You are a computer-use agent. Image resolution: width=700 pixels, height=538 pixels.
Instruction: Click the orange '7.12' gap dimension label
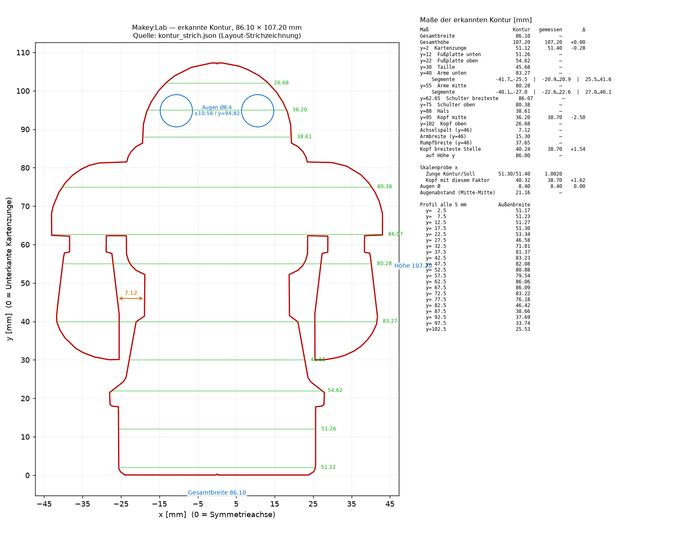[131, 293]
